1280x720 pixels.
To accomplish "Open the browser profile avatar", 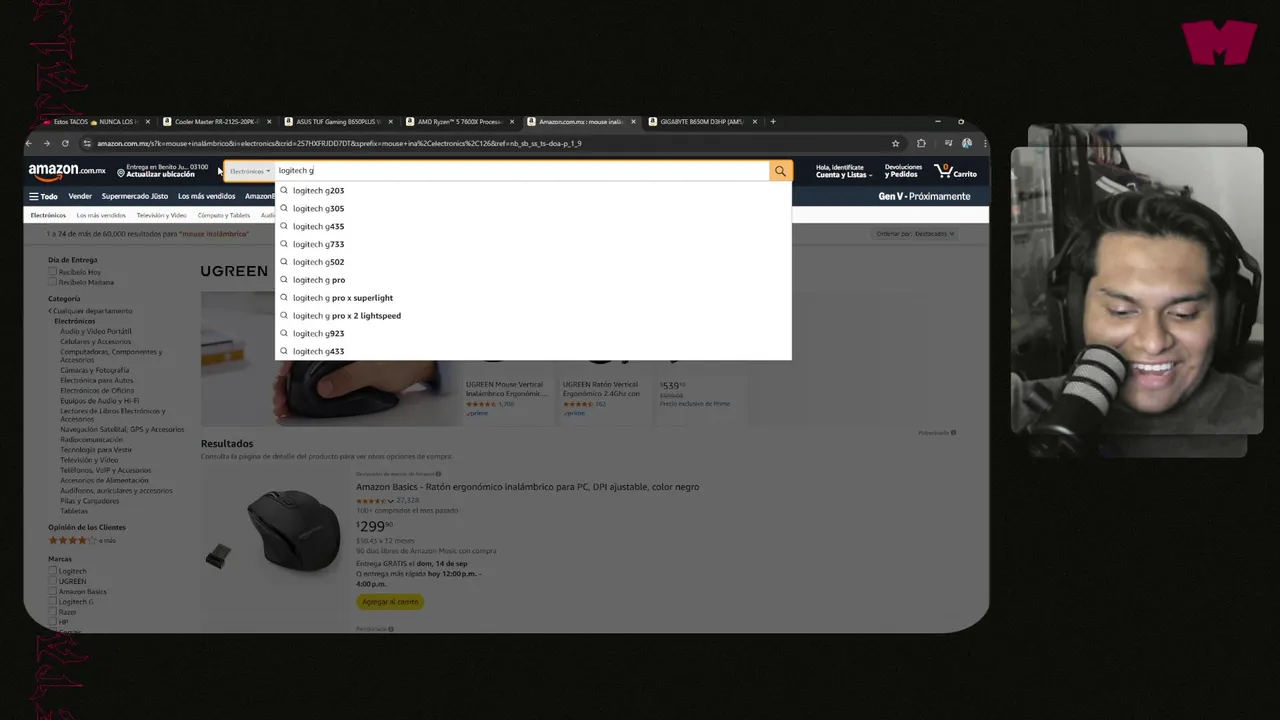I will coord(966,144).
